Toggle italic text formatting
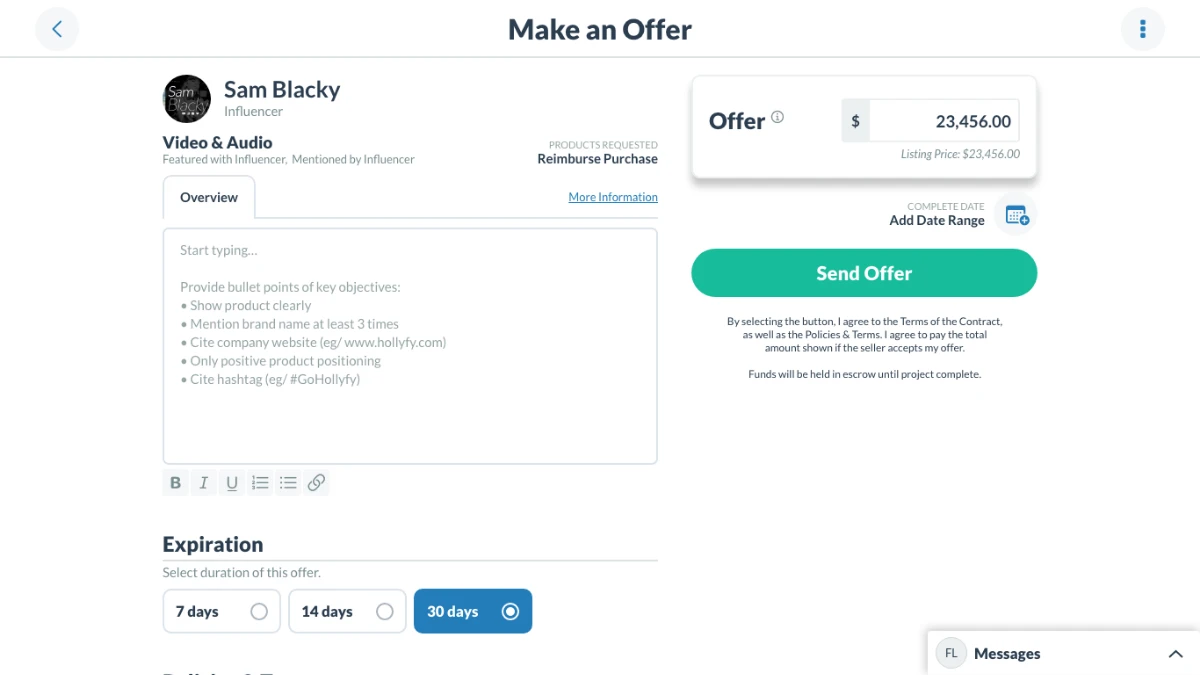1200x675 pixels. [x=203, y=483]
